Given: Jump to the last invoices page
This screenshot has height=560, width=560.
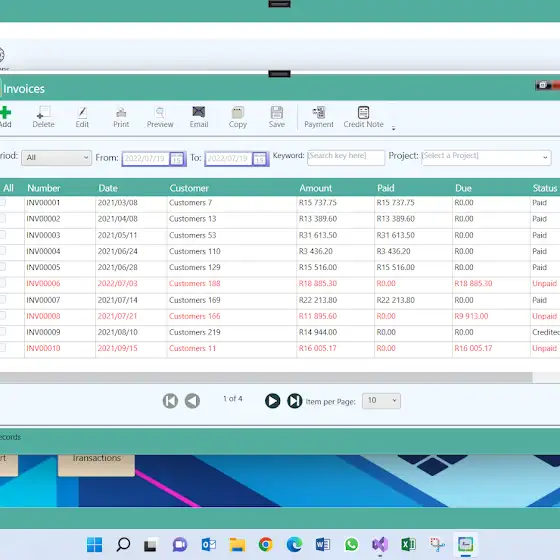Looking at the screenshot, I should [295, 401].
